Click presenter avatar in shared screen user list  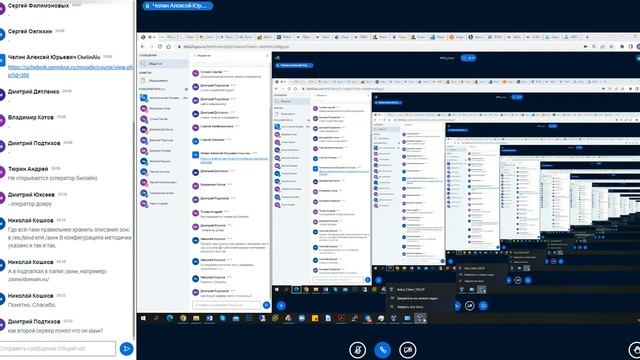pos(144,98)
